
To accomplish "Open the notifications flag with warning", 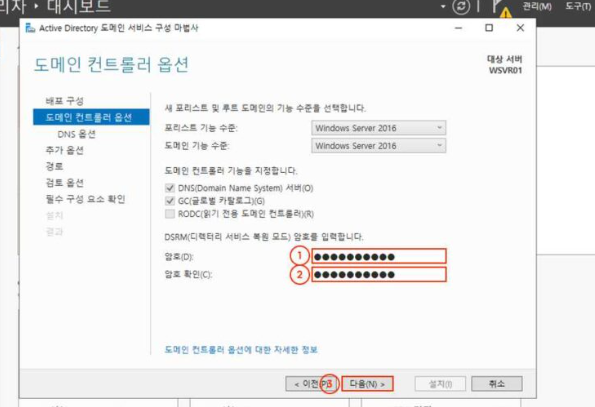I will click(501, 8).
